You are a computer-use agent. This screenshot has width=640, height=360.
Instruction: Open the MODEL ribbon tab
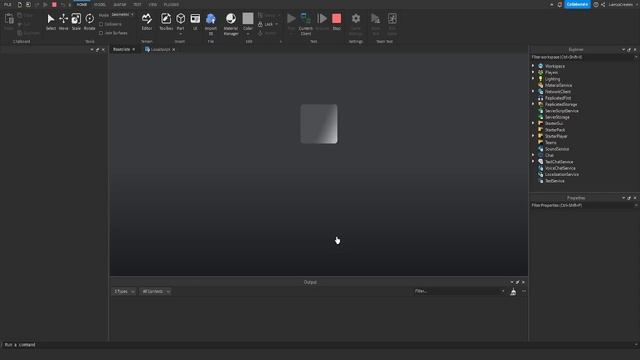pyautogui.click(x=100, y=4)
